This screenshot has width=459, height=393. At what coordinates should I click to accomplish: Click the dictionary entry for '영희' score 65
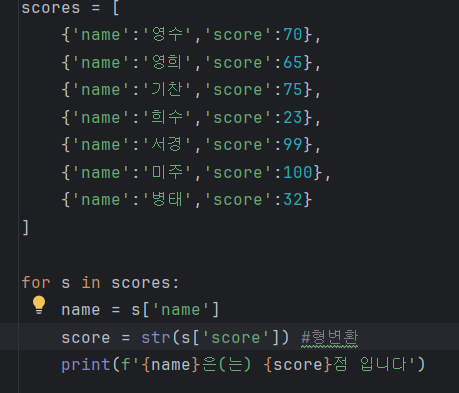191,63
